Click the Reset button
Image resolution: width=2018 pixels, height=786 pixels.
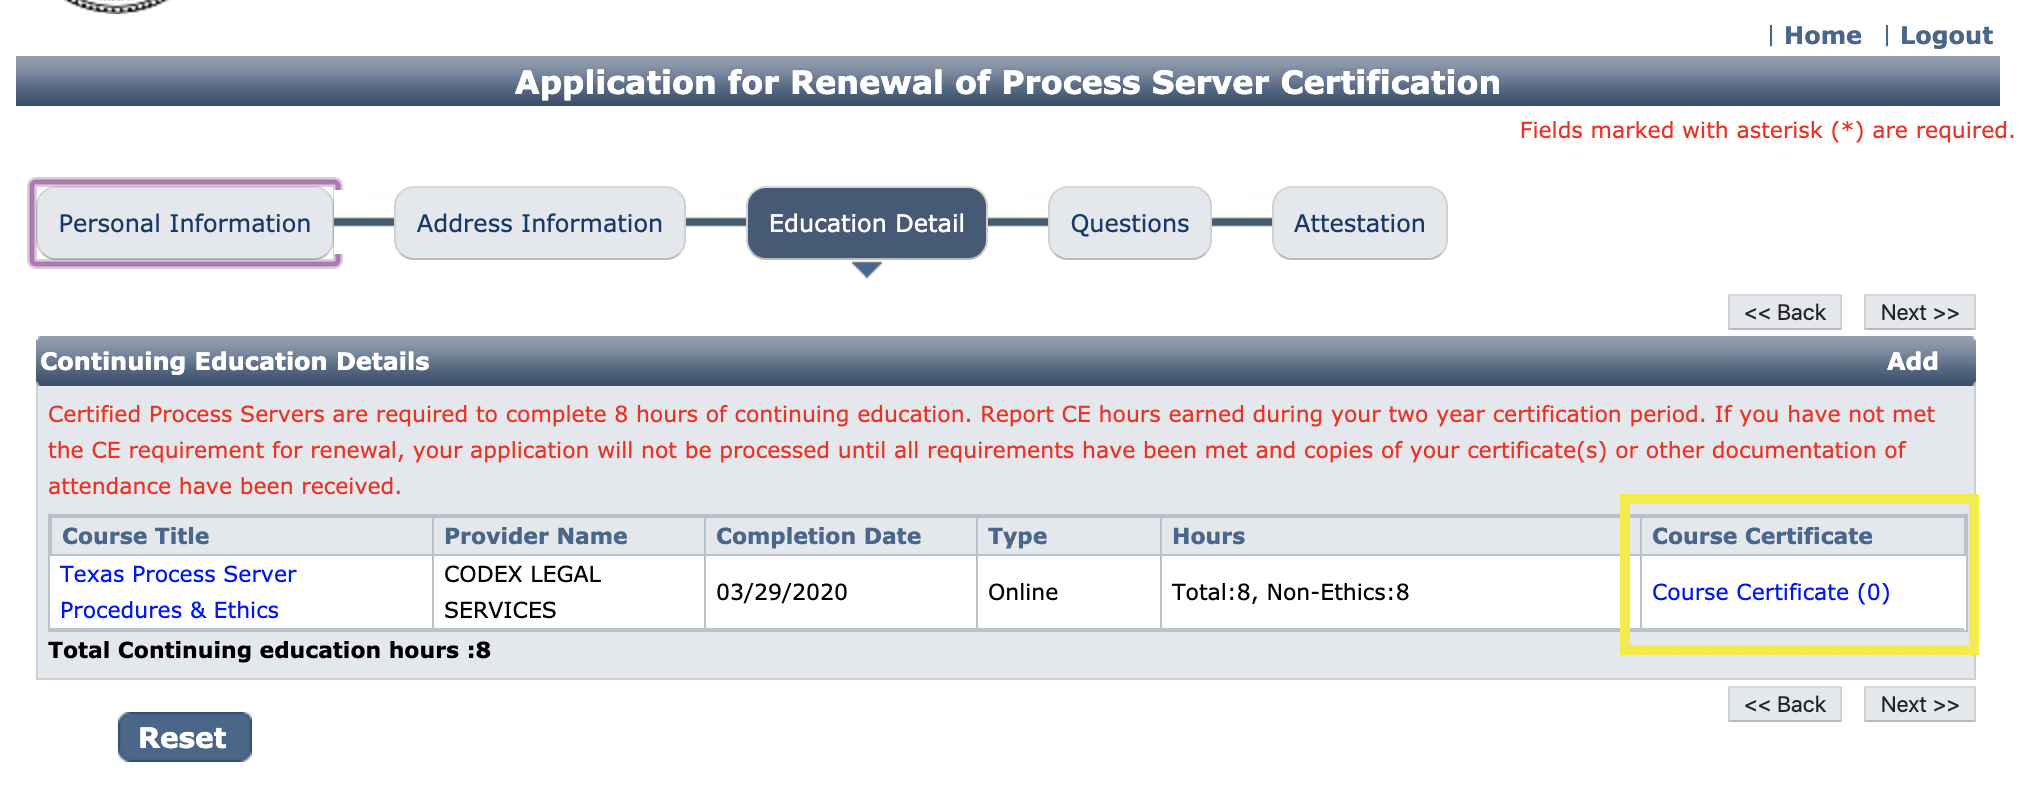pos(185,737)
